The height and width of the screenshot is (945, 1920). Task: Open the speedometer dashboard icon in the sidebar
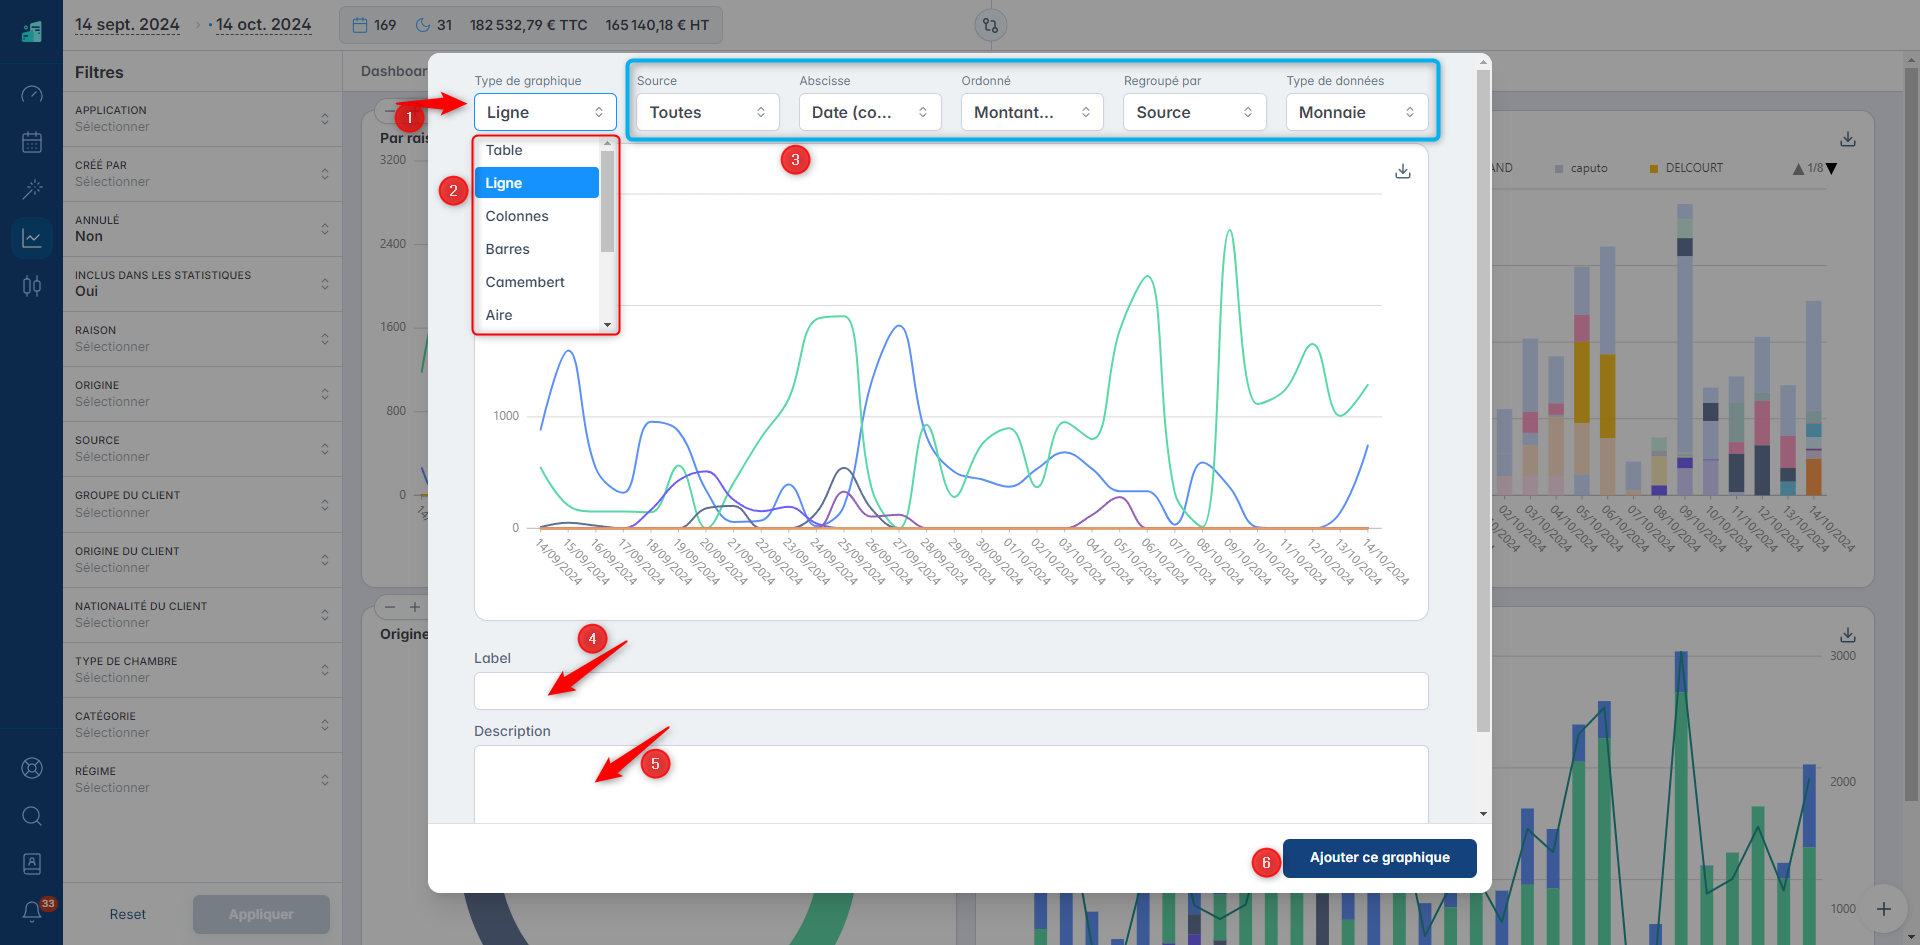pos(32,94)
